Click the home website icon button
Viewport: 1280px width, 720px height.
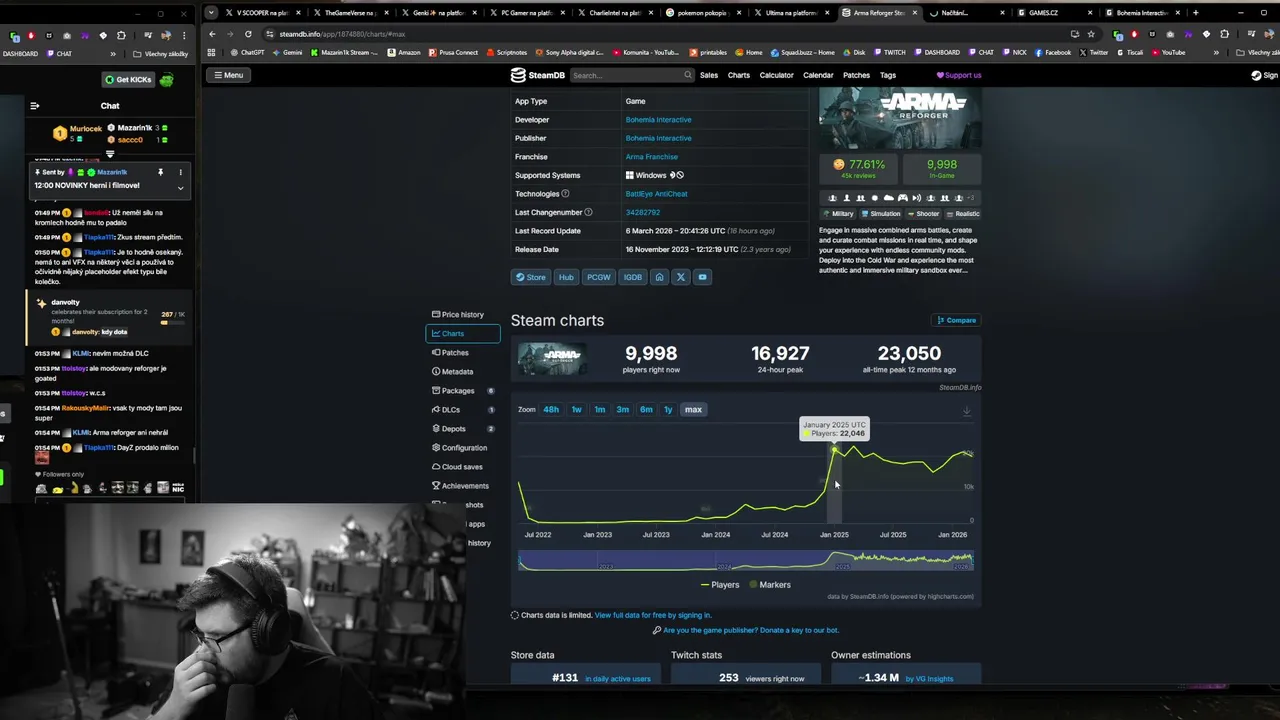pos(659,277)
